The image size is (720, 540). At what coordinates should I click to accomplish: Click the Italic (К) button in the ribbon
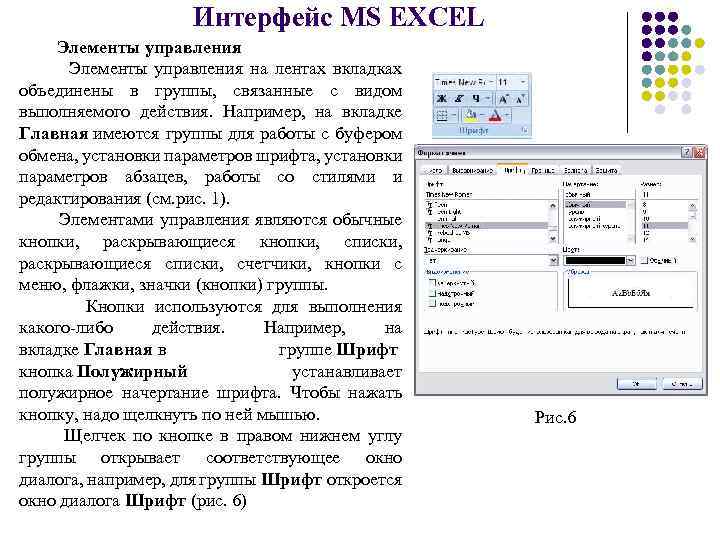(x=459, y=98)
